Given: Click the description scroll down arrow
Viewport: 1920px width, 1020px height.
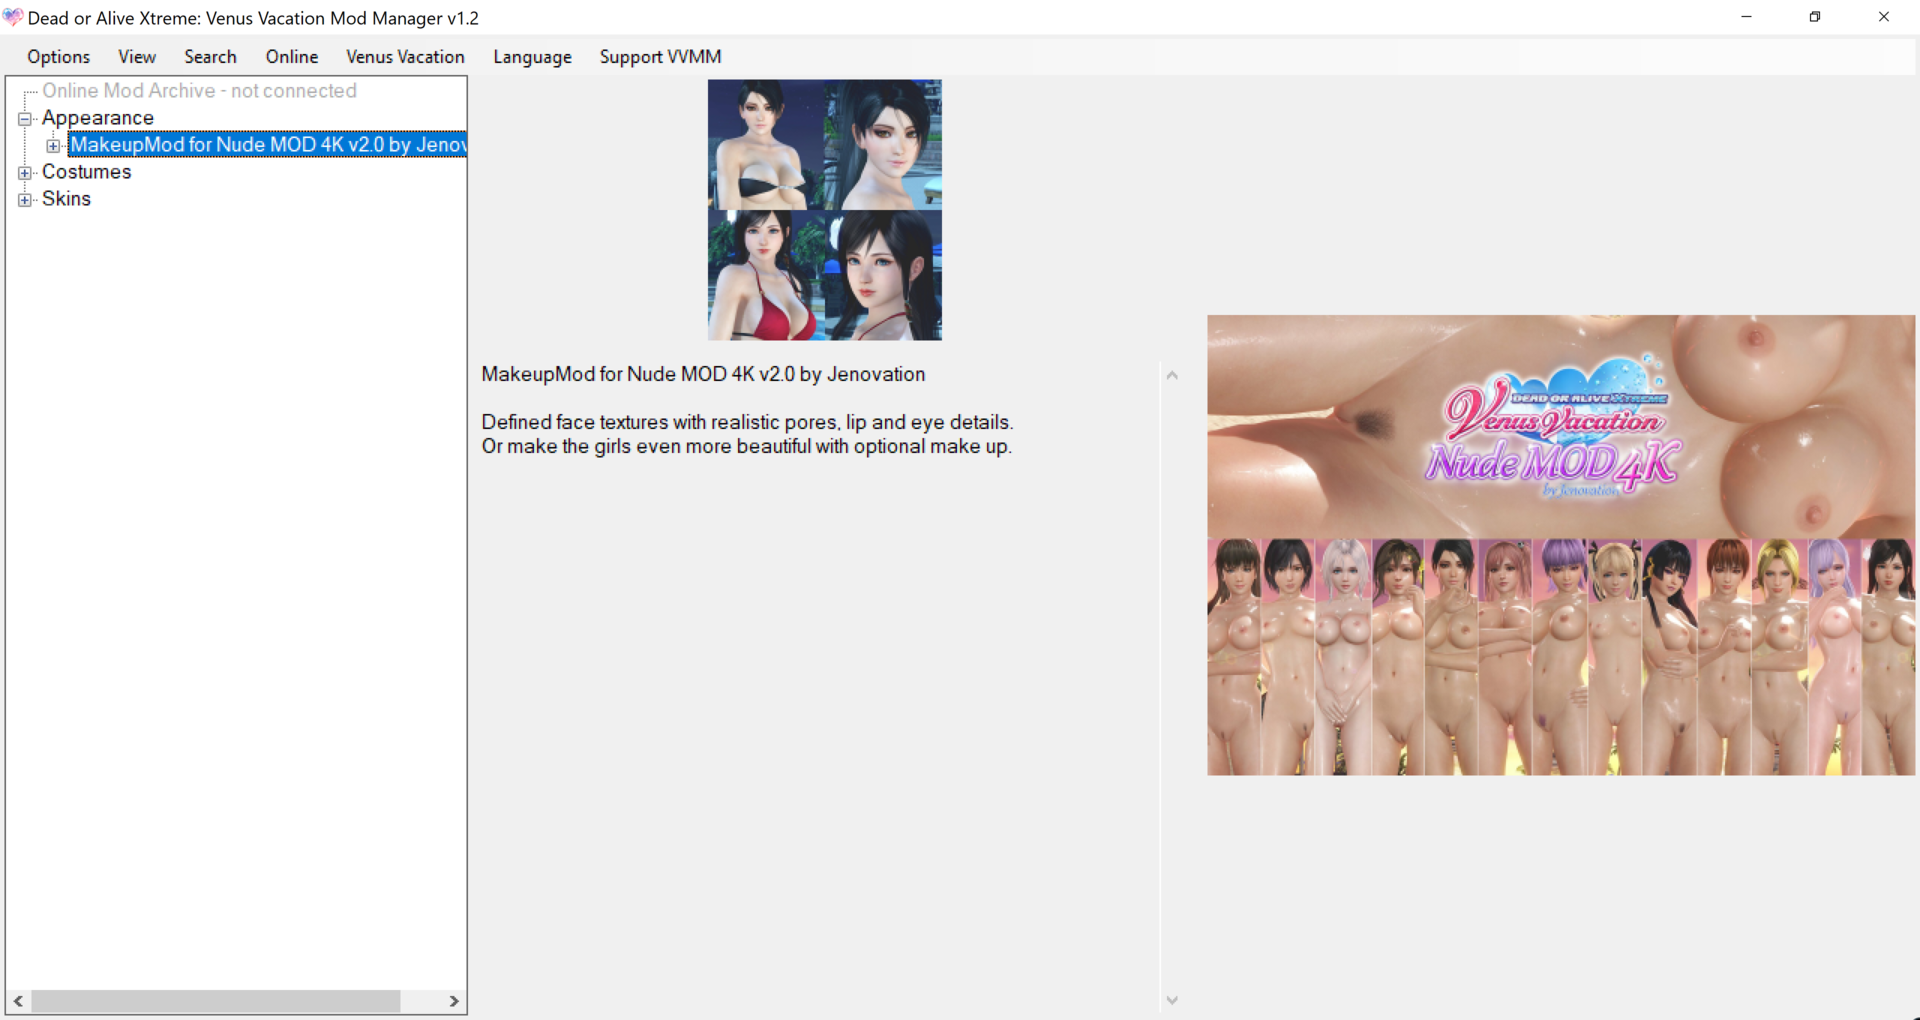Looking at the screenshot, I should tap(1172, 1000).
